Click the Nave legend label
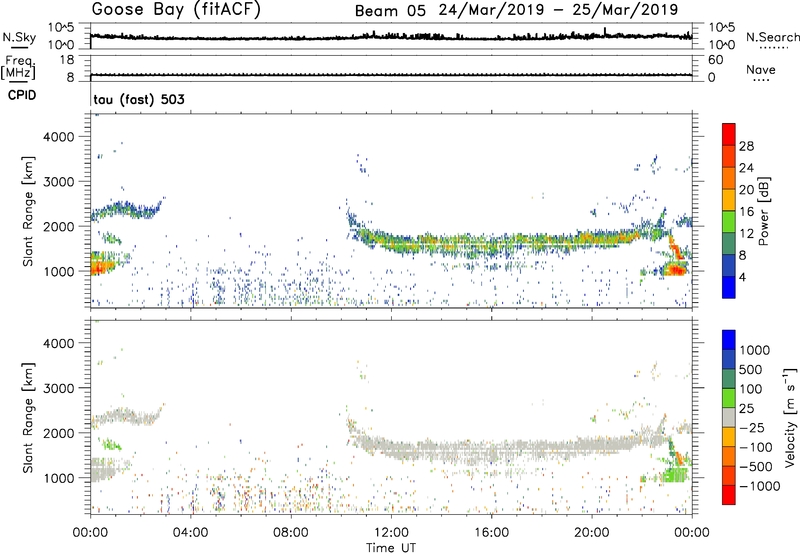 pyautogui.click(x=761, y=69)
